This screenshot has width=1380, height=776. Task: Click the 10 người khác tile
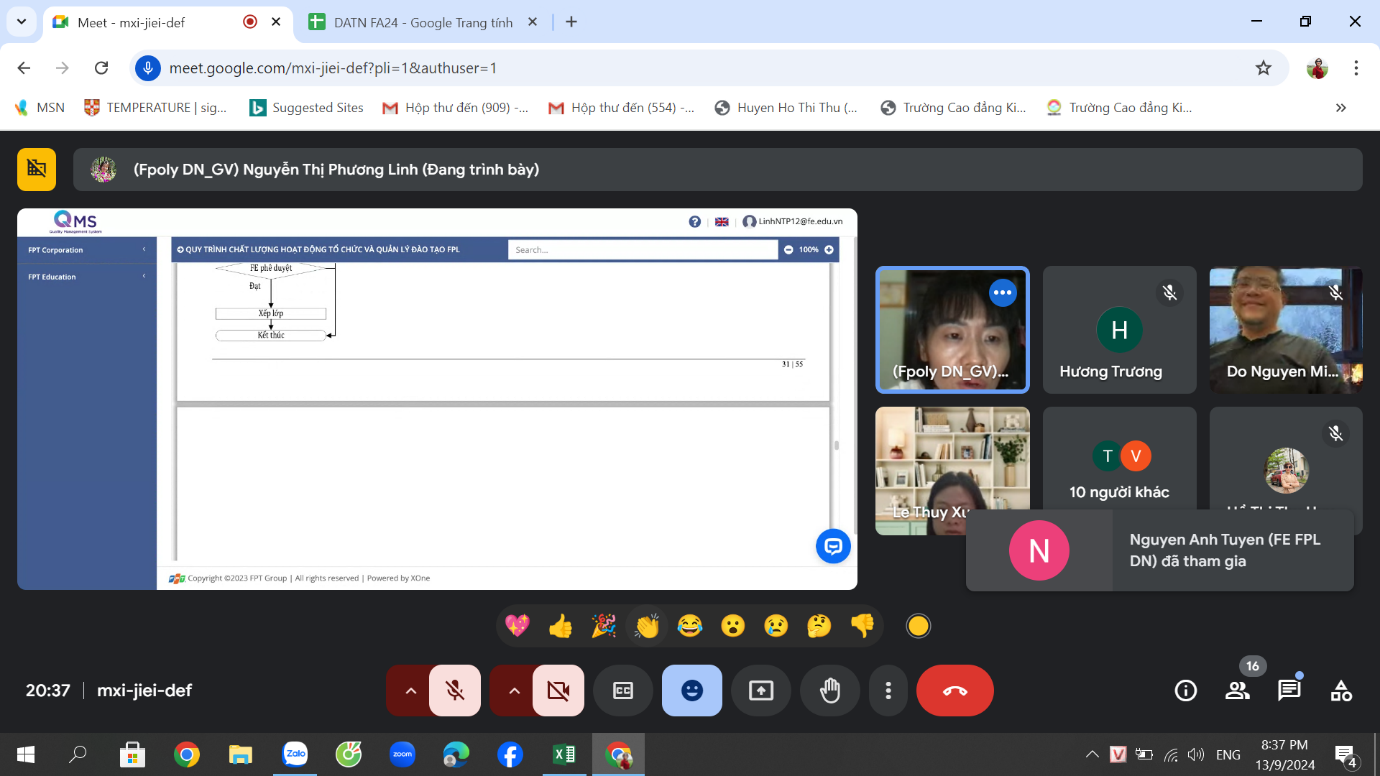(1119, 470)
